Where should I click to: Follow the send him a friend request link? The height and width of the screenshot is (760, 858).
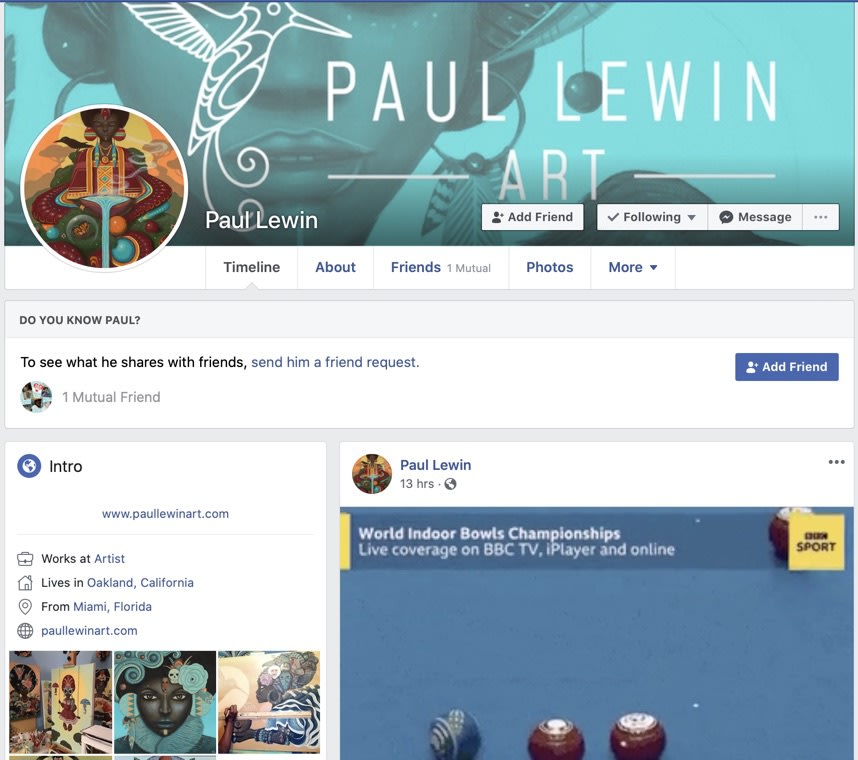(x=335, y=362)
